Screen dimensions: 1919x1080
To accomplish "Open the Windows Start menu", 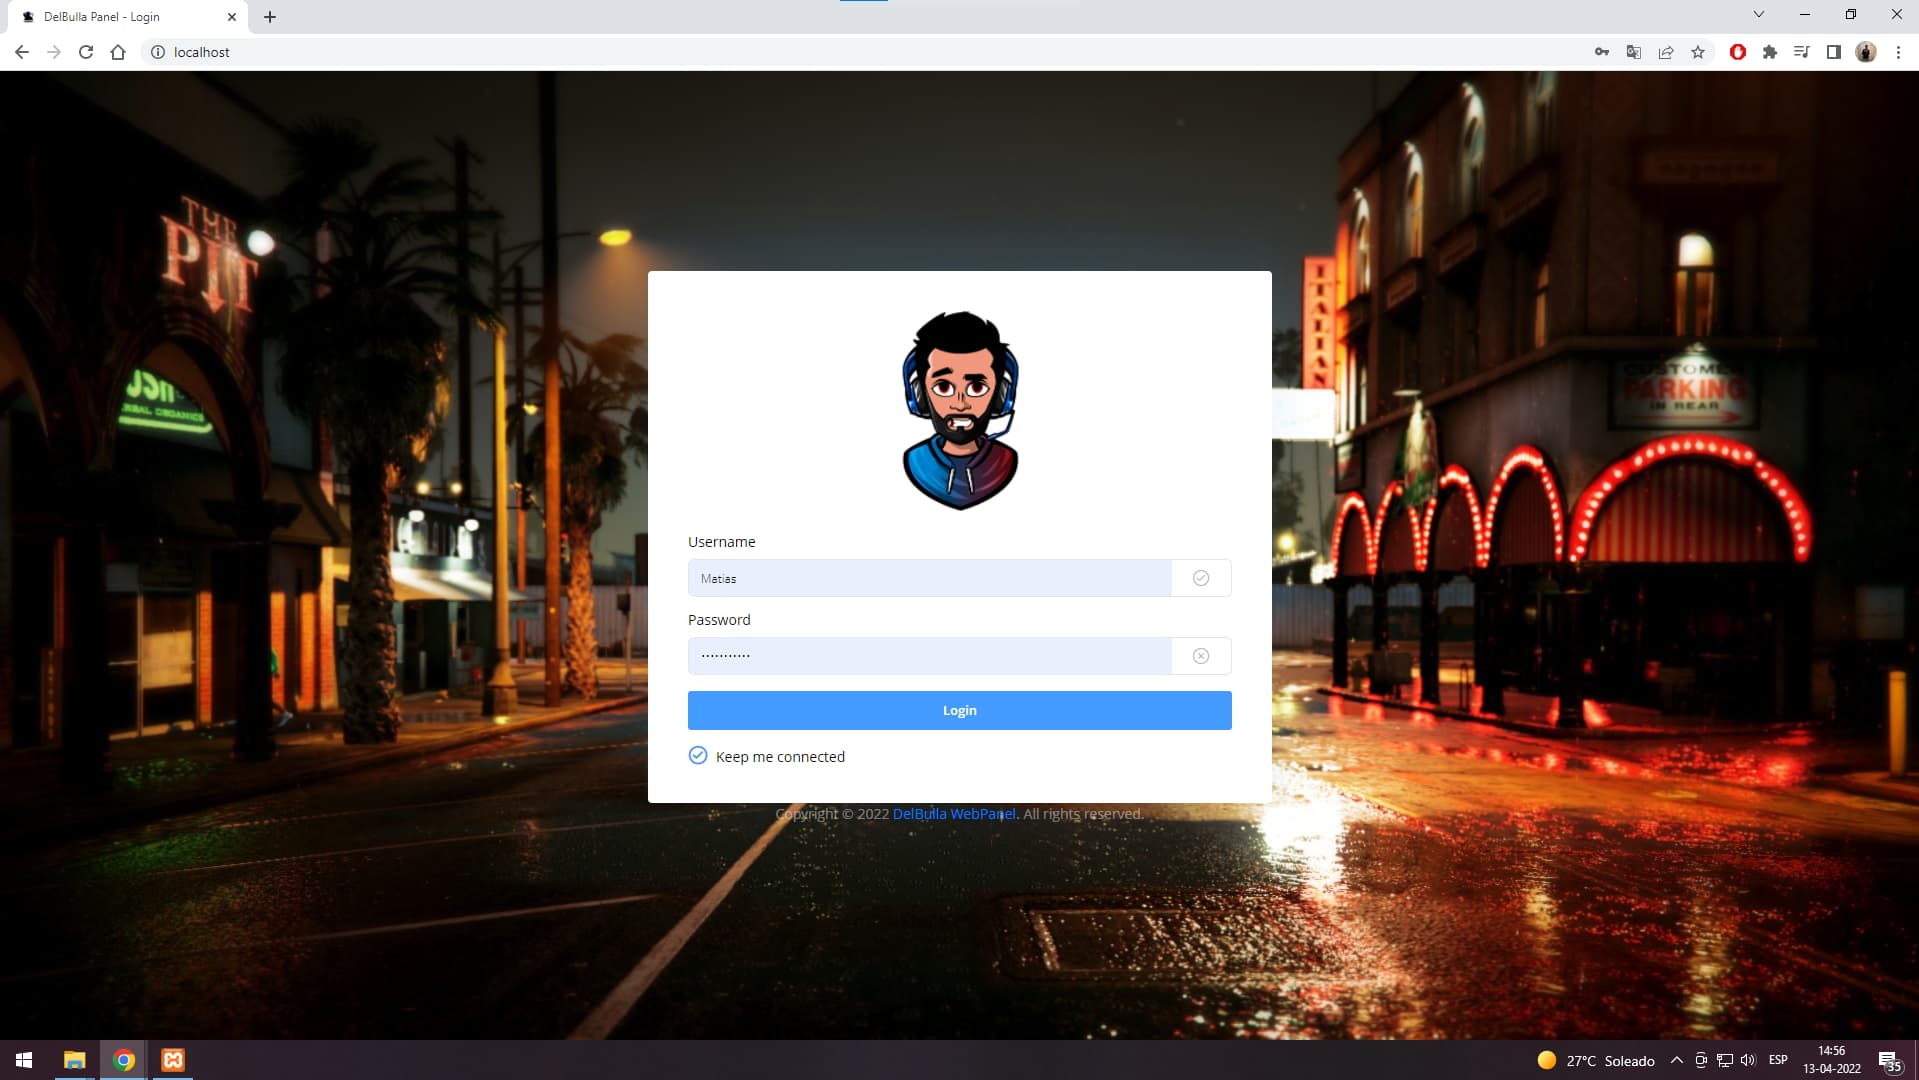I will (24, 1060).
